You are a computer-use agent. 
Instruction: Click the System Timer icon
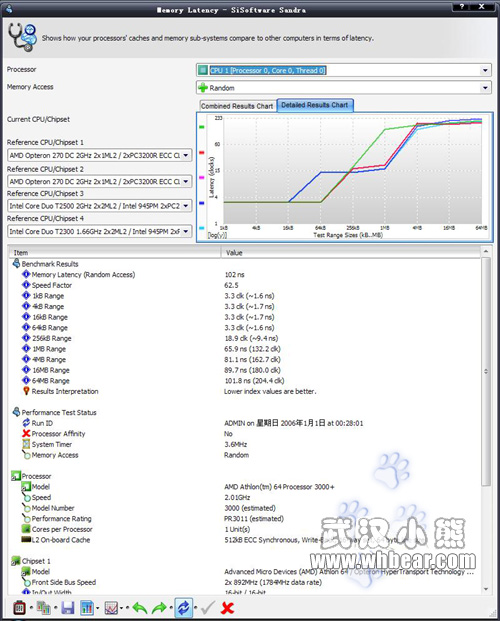[26, 444]
